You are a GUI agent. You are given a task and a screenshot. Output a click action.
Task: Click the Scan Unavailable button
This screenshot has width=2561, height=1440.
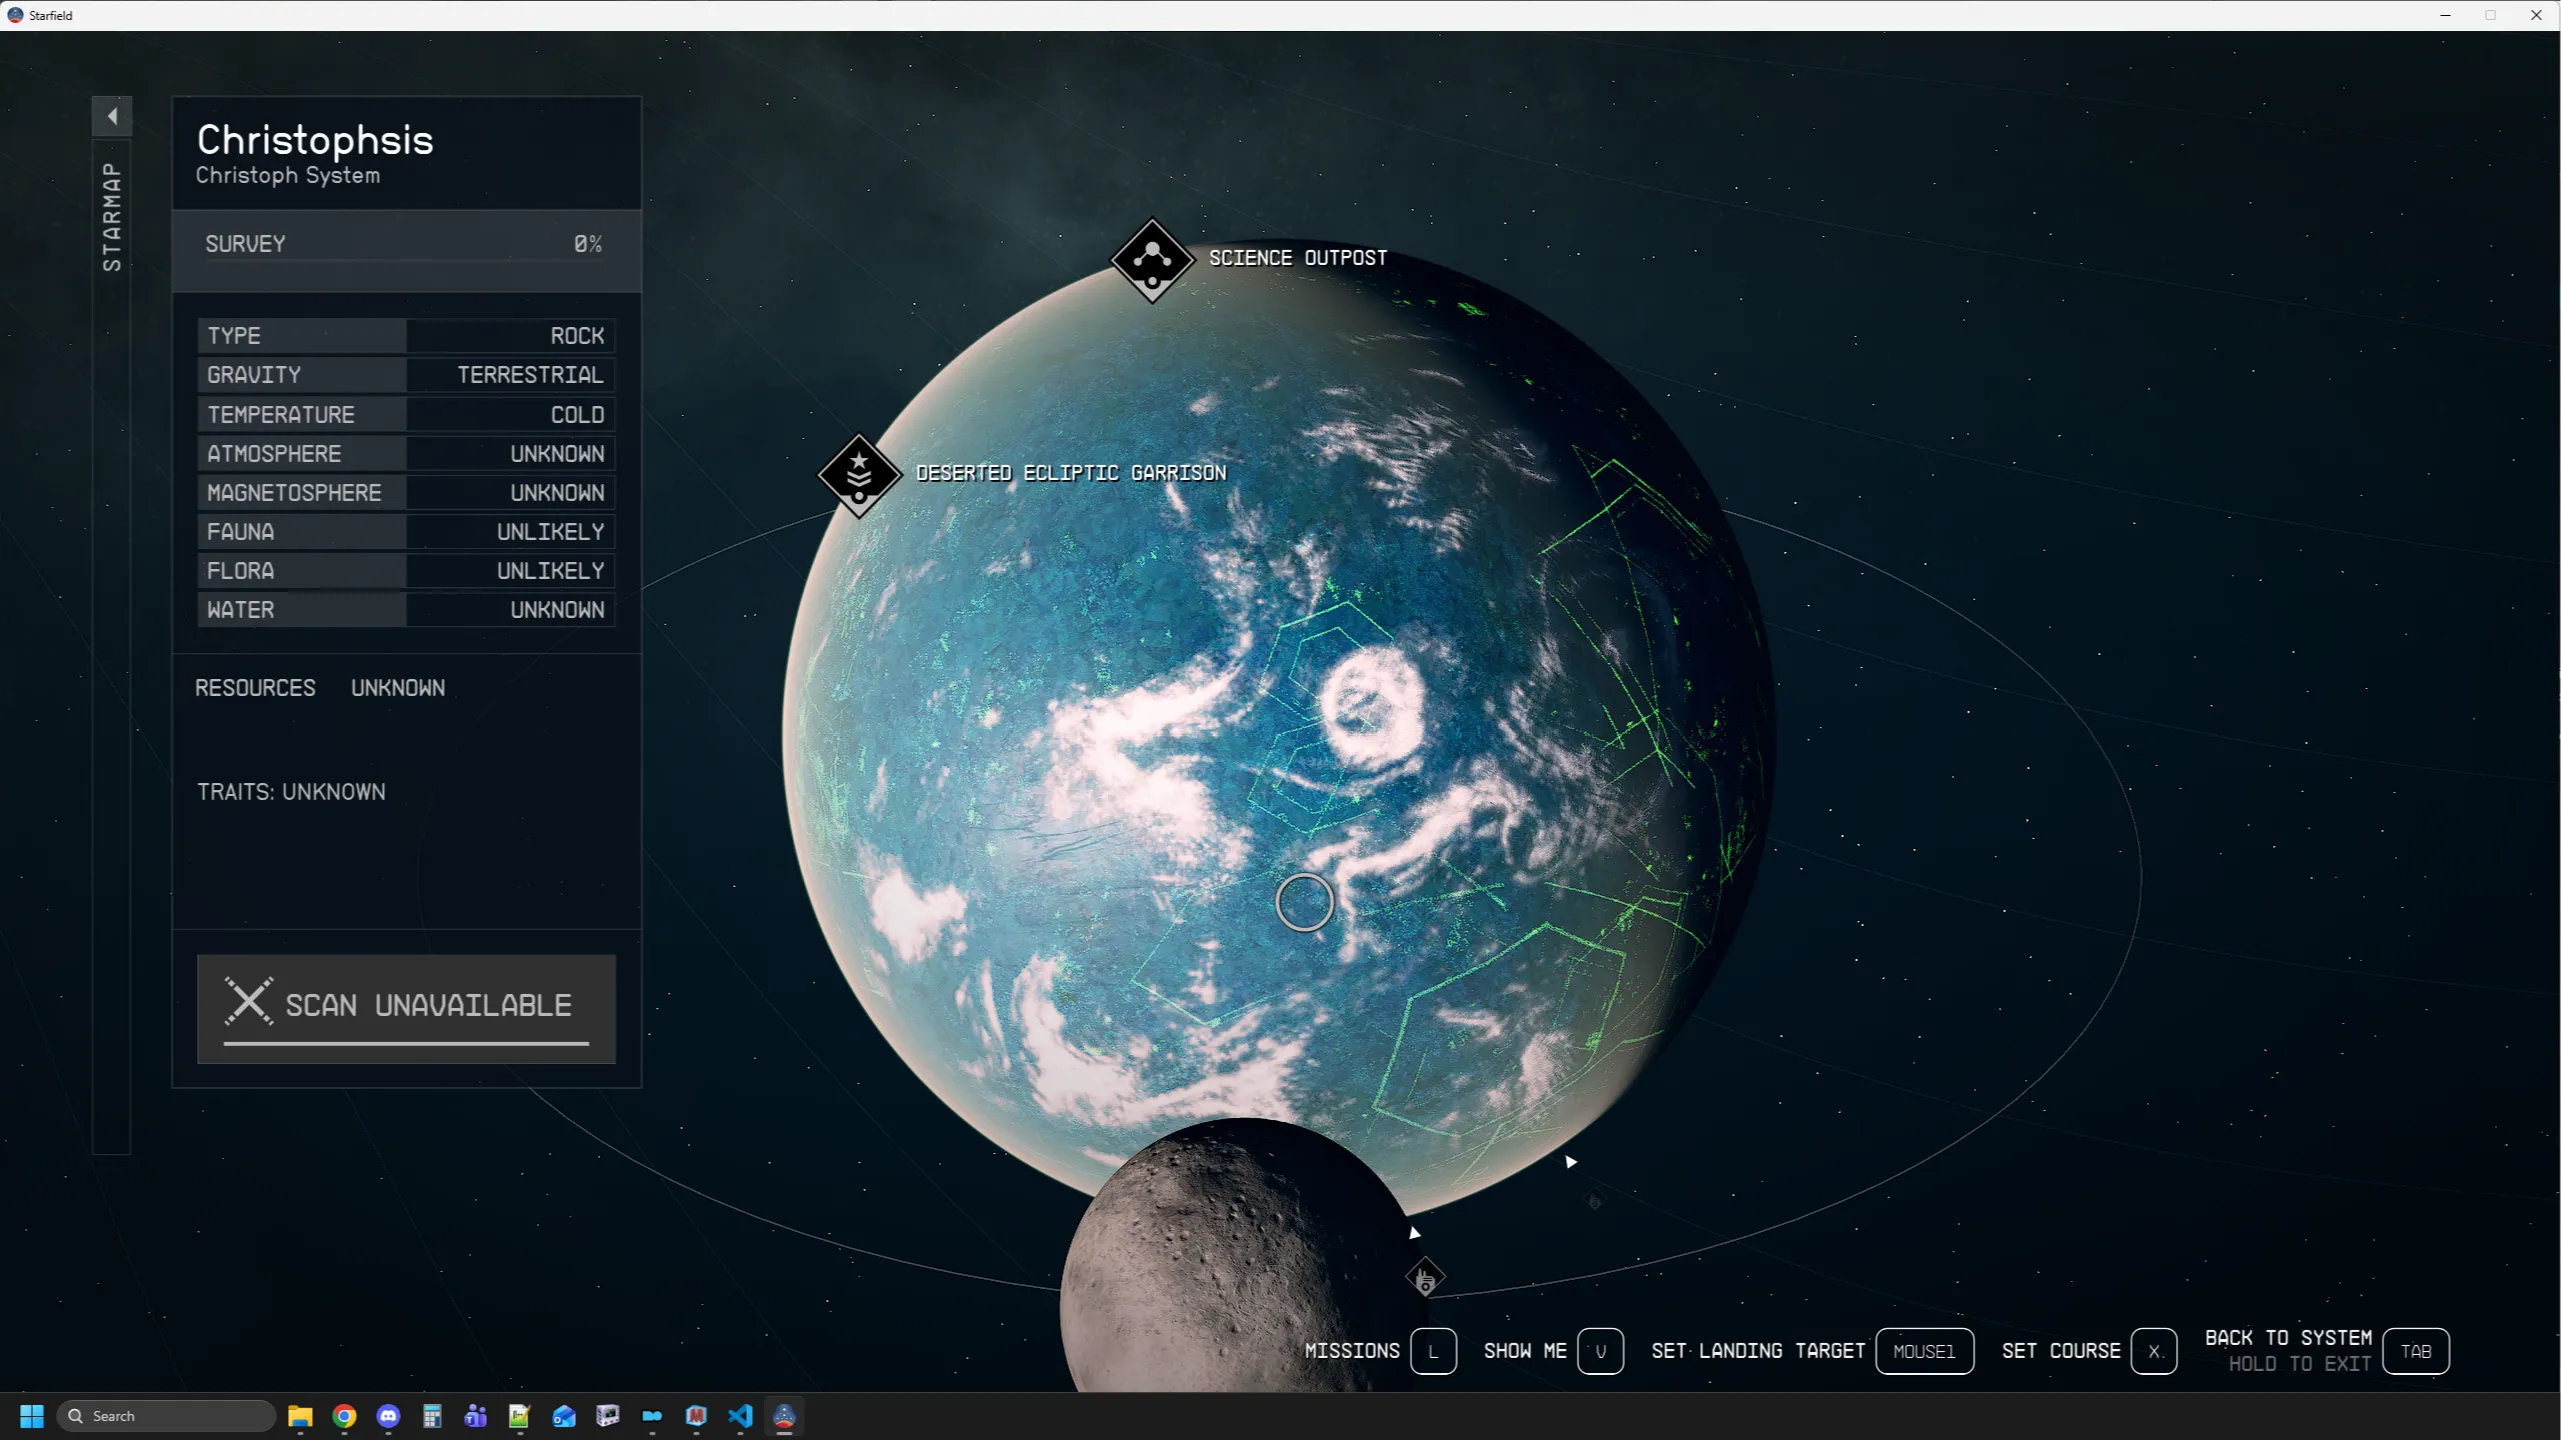coord(406,1008)
